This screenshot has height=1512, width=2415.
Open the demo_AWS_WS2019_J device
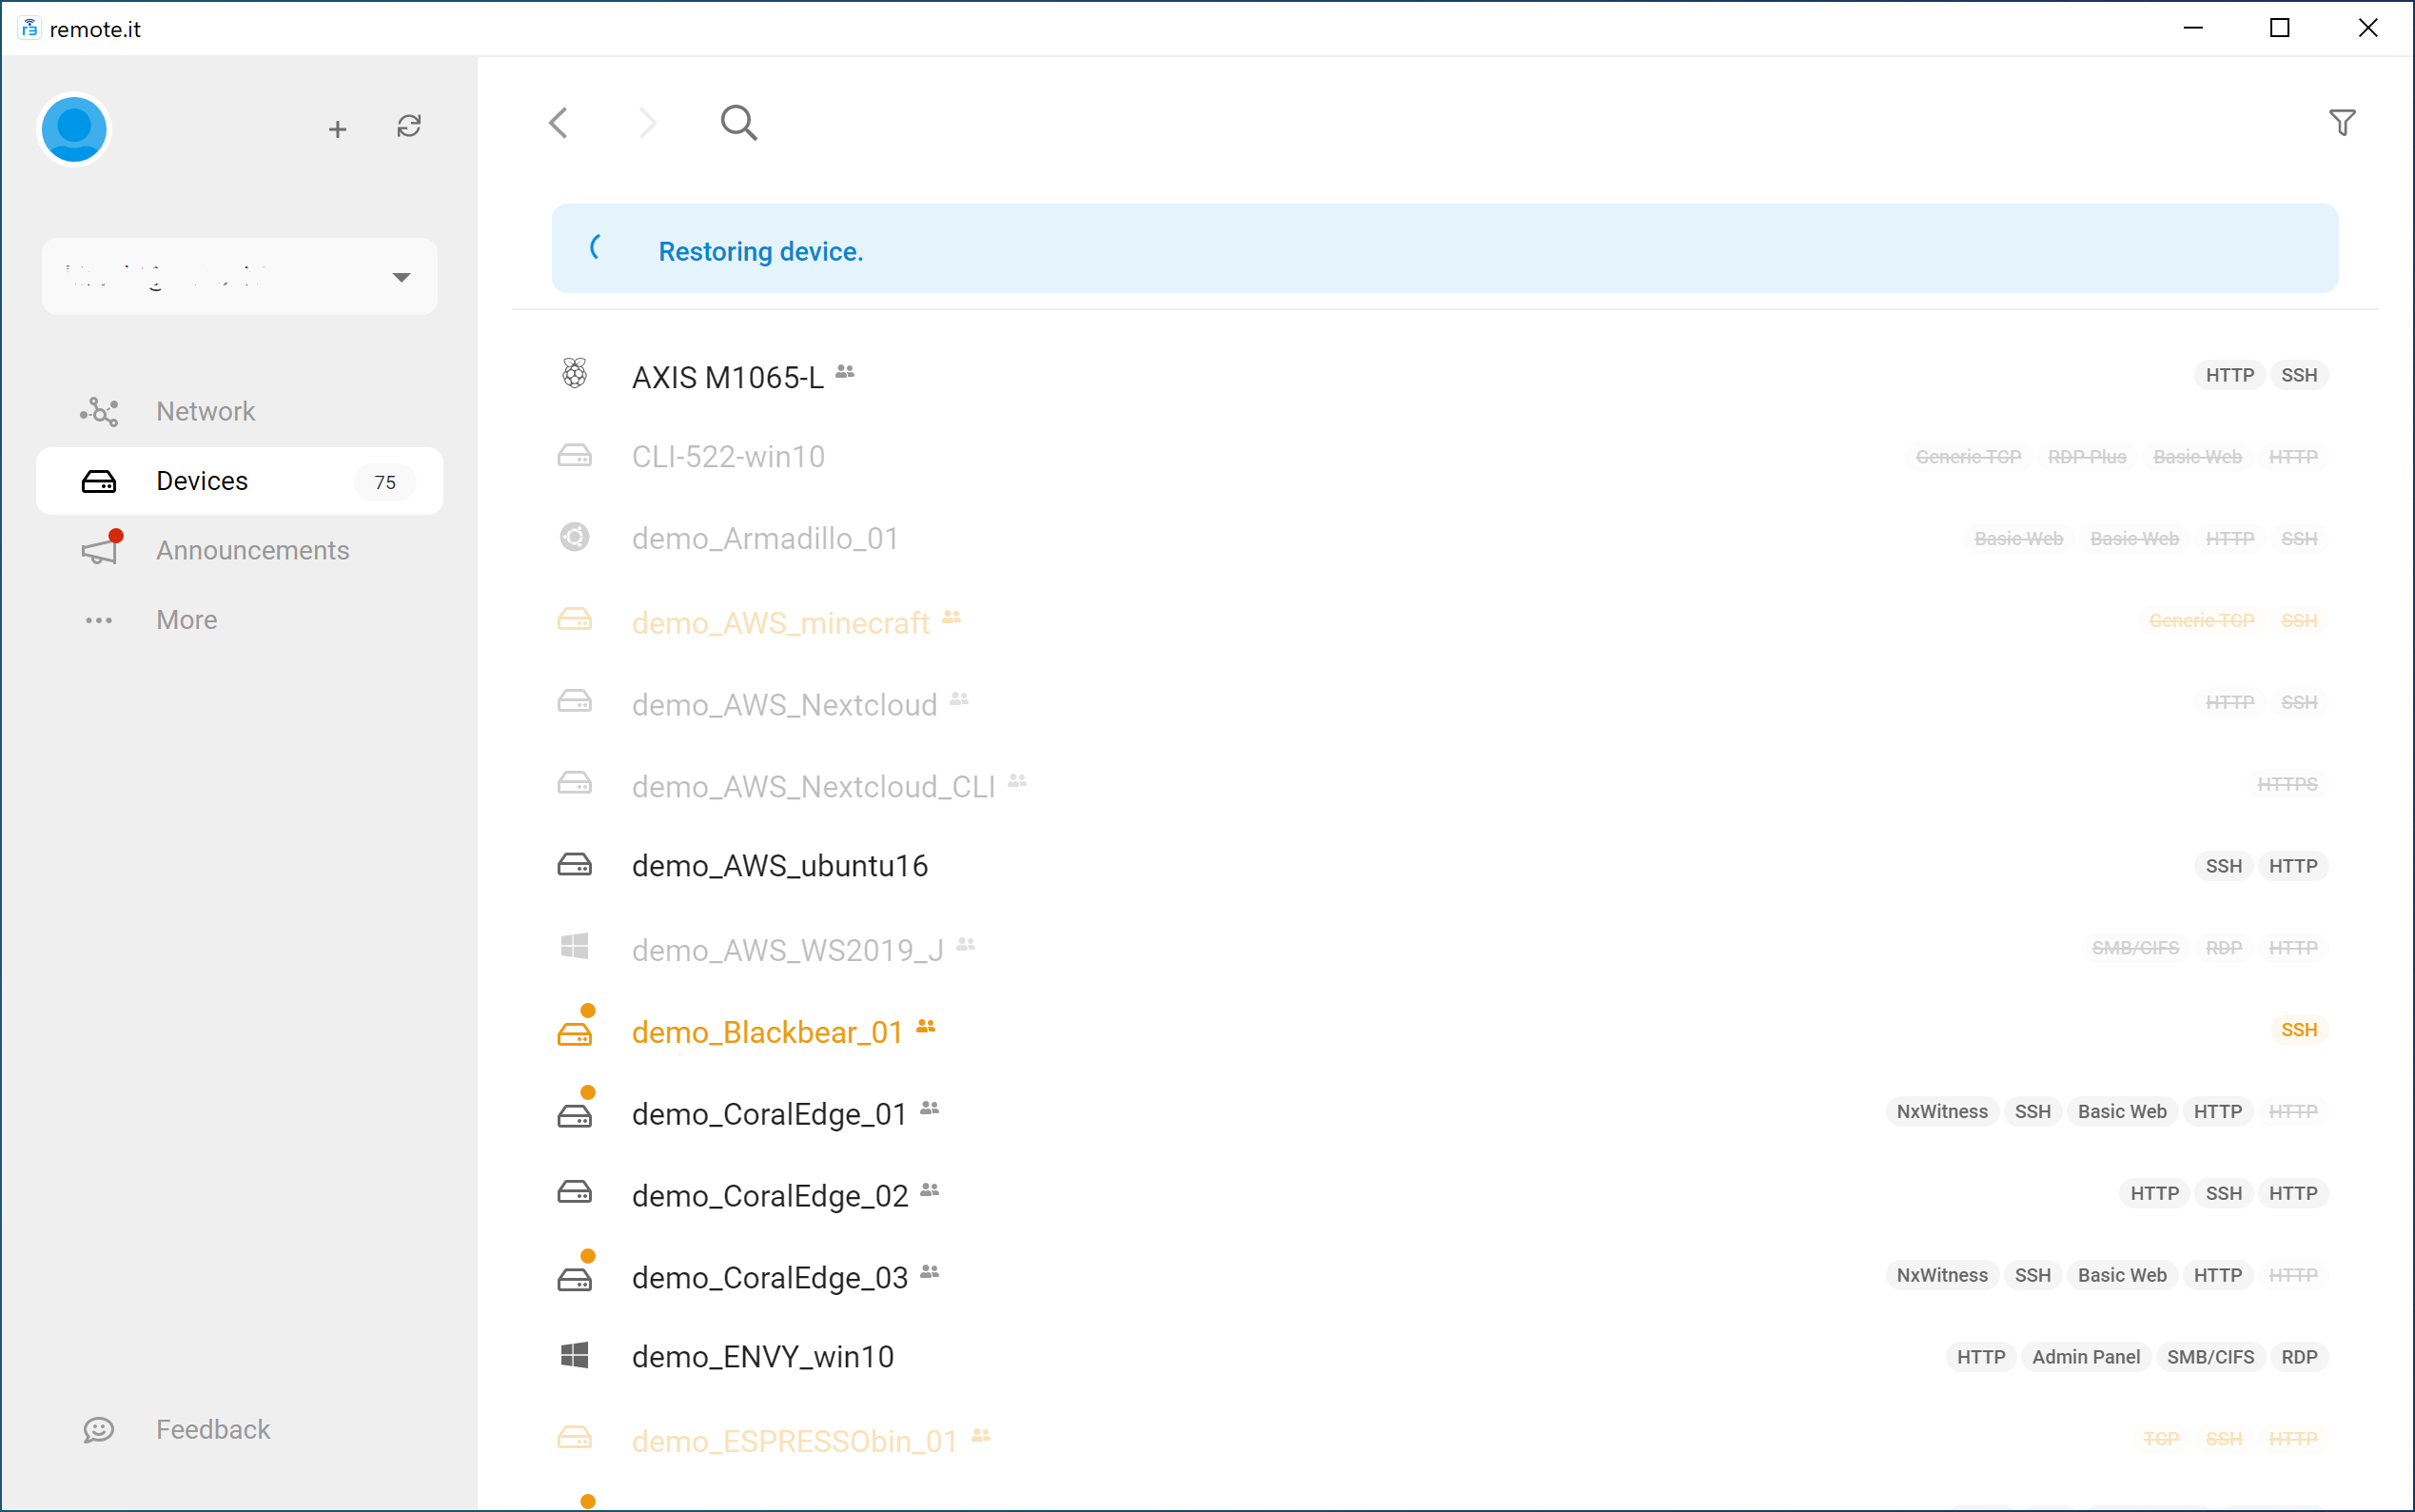(x=788, y=950)
